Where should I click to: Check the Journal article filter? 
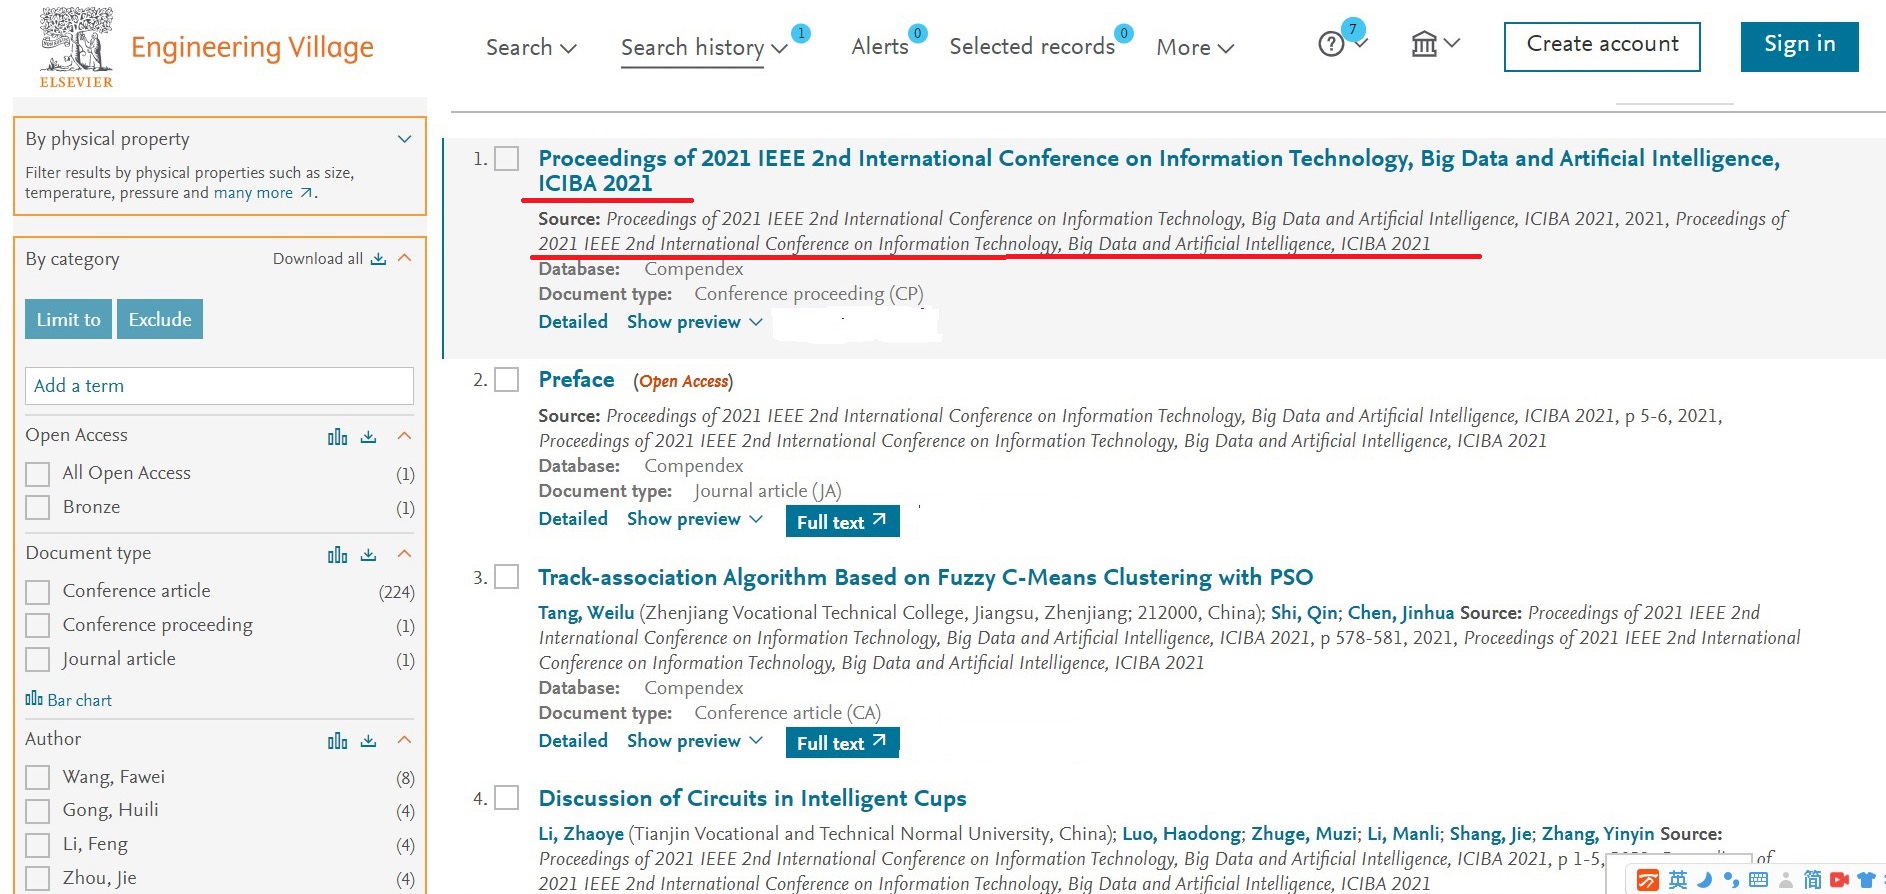pos(37,660)
